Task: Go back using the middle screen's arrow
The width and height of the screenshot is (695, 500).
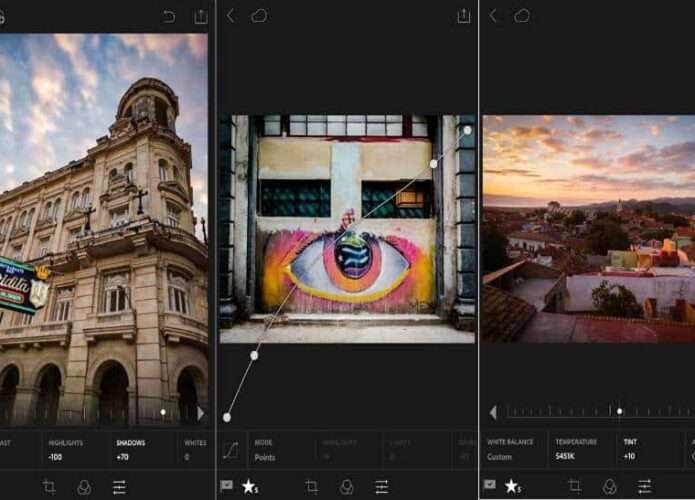Action: click(x=230, y=16)
